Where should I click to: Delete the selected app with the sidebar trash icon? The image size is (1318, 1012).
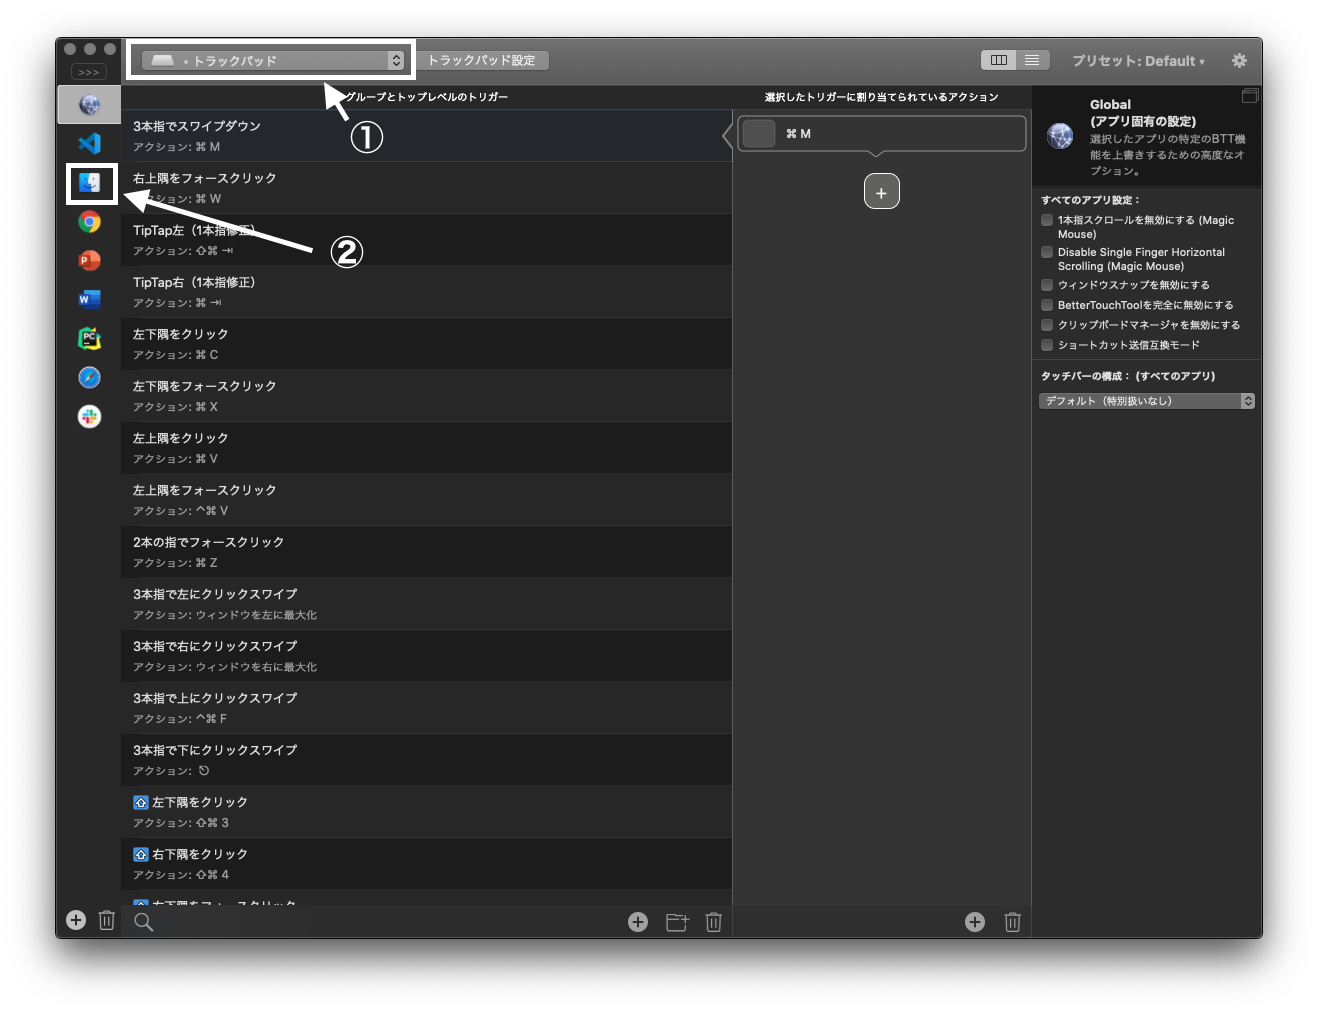pyautogui.click(x=107, y=920)
